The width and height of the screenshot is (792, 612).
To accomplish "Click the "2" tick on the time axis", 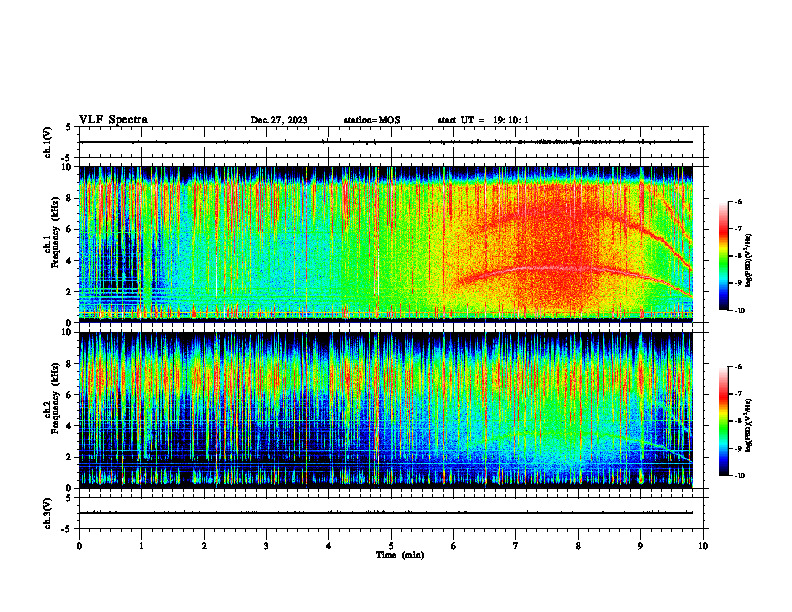I will 204,546.
